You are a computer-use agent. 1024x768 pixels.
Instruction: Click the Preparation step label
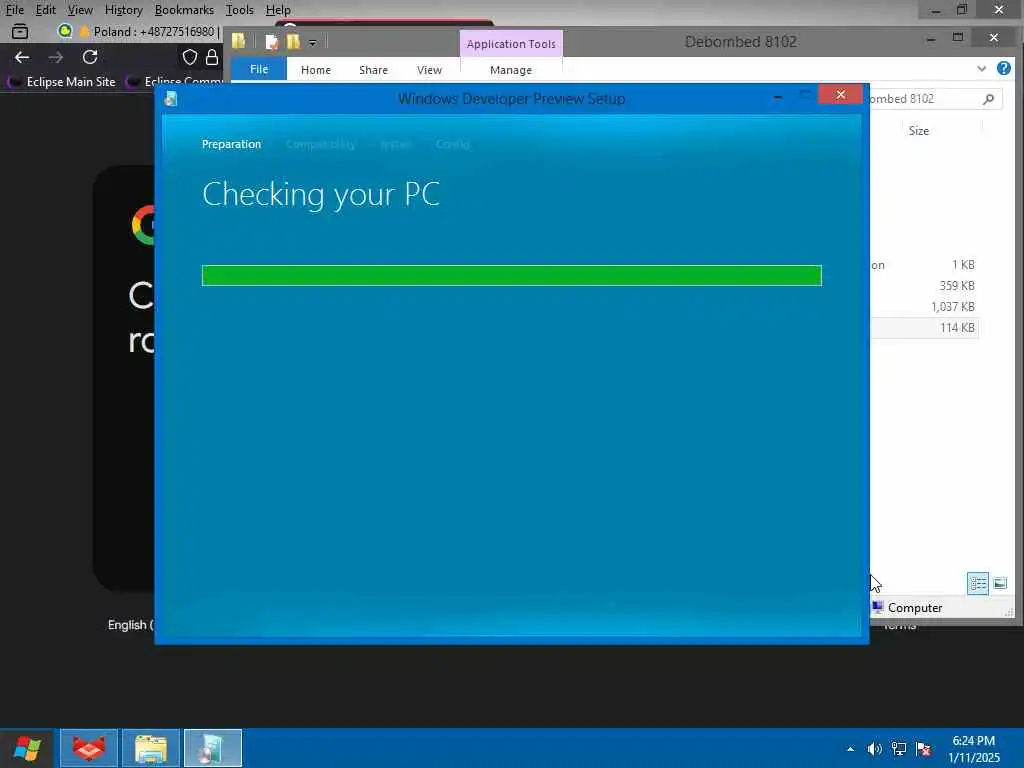point(231,144)
